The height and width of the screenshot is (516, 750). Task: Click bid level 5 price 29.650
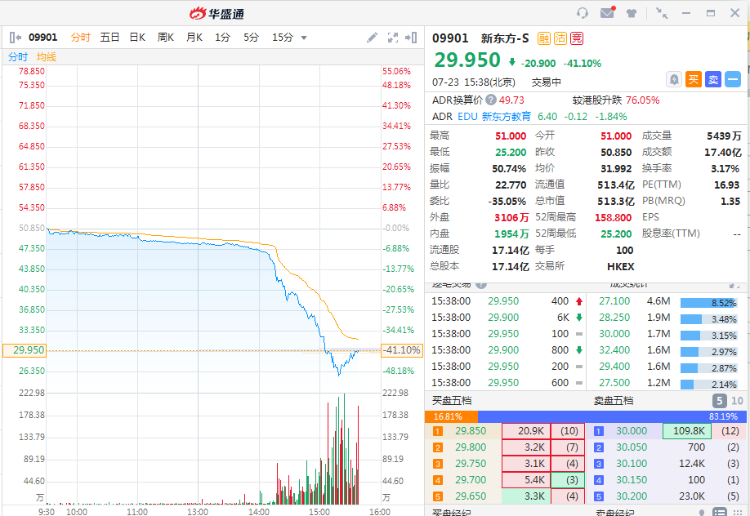tap(471, 496)
